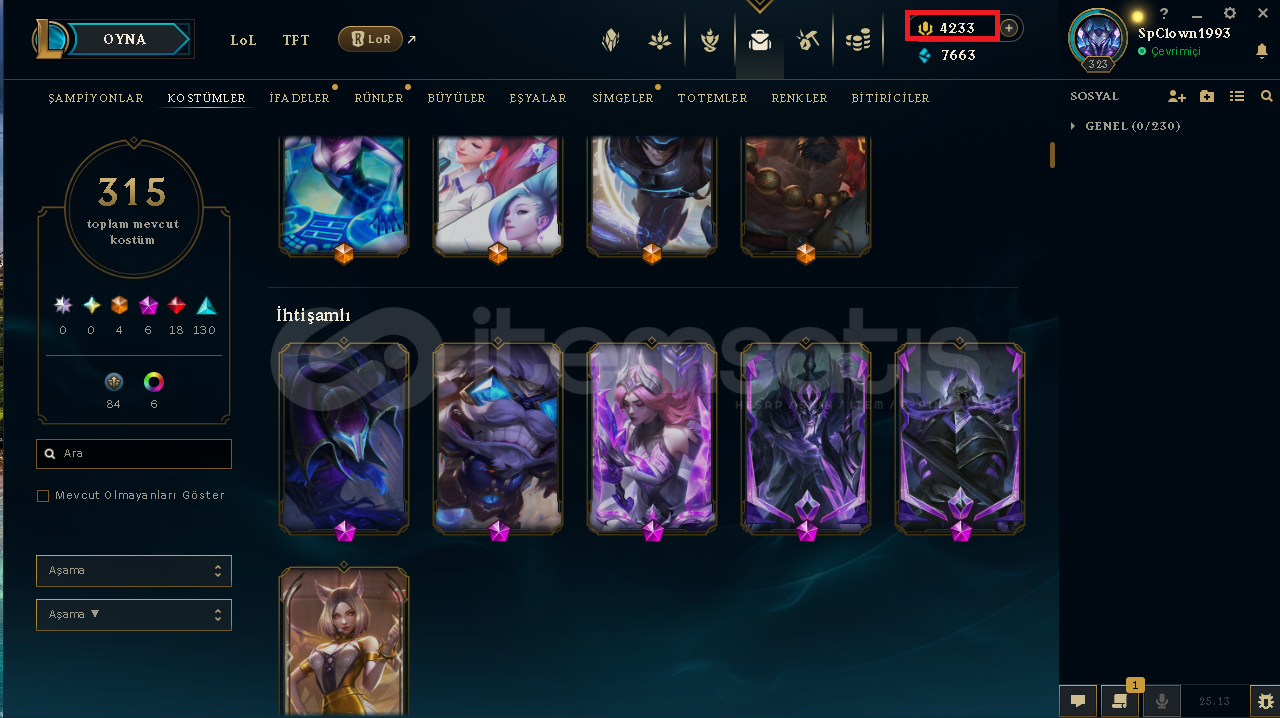Click the social search magnifier icon
Image resolution: width=1280 pixels, height=718 pixels.
[1267, 96]
